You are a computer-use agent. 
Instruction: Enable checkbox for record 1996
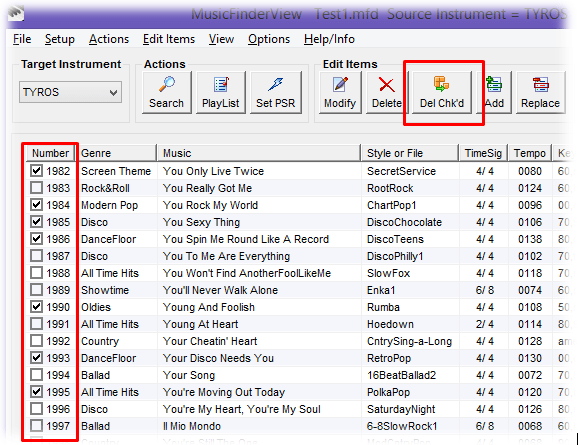point(36,409)
